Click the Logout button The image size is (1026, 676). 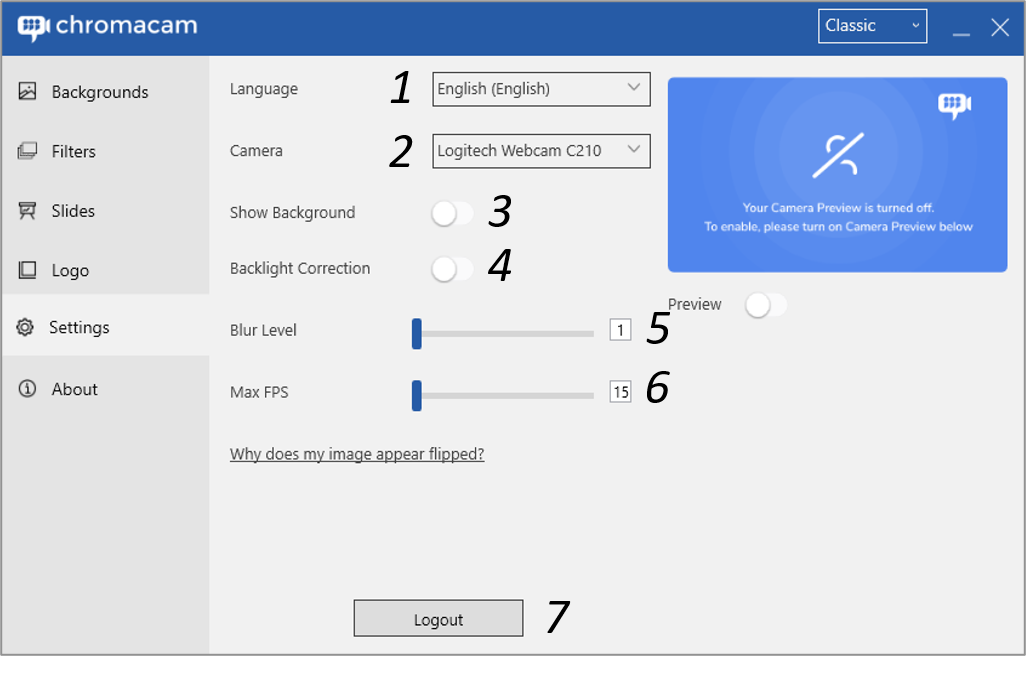[438, 618]
